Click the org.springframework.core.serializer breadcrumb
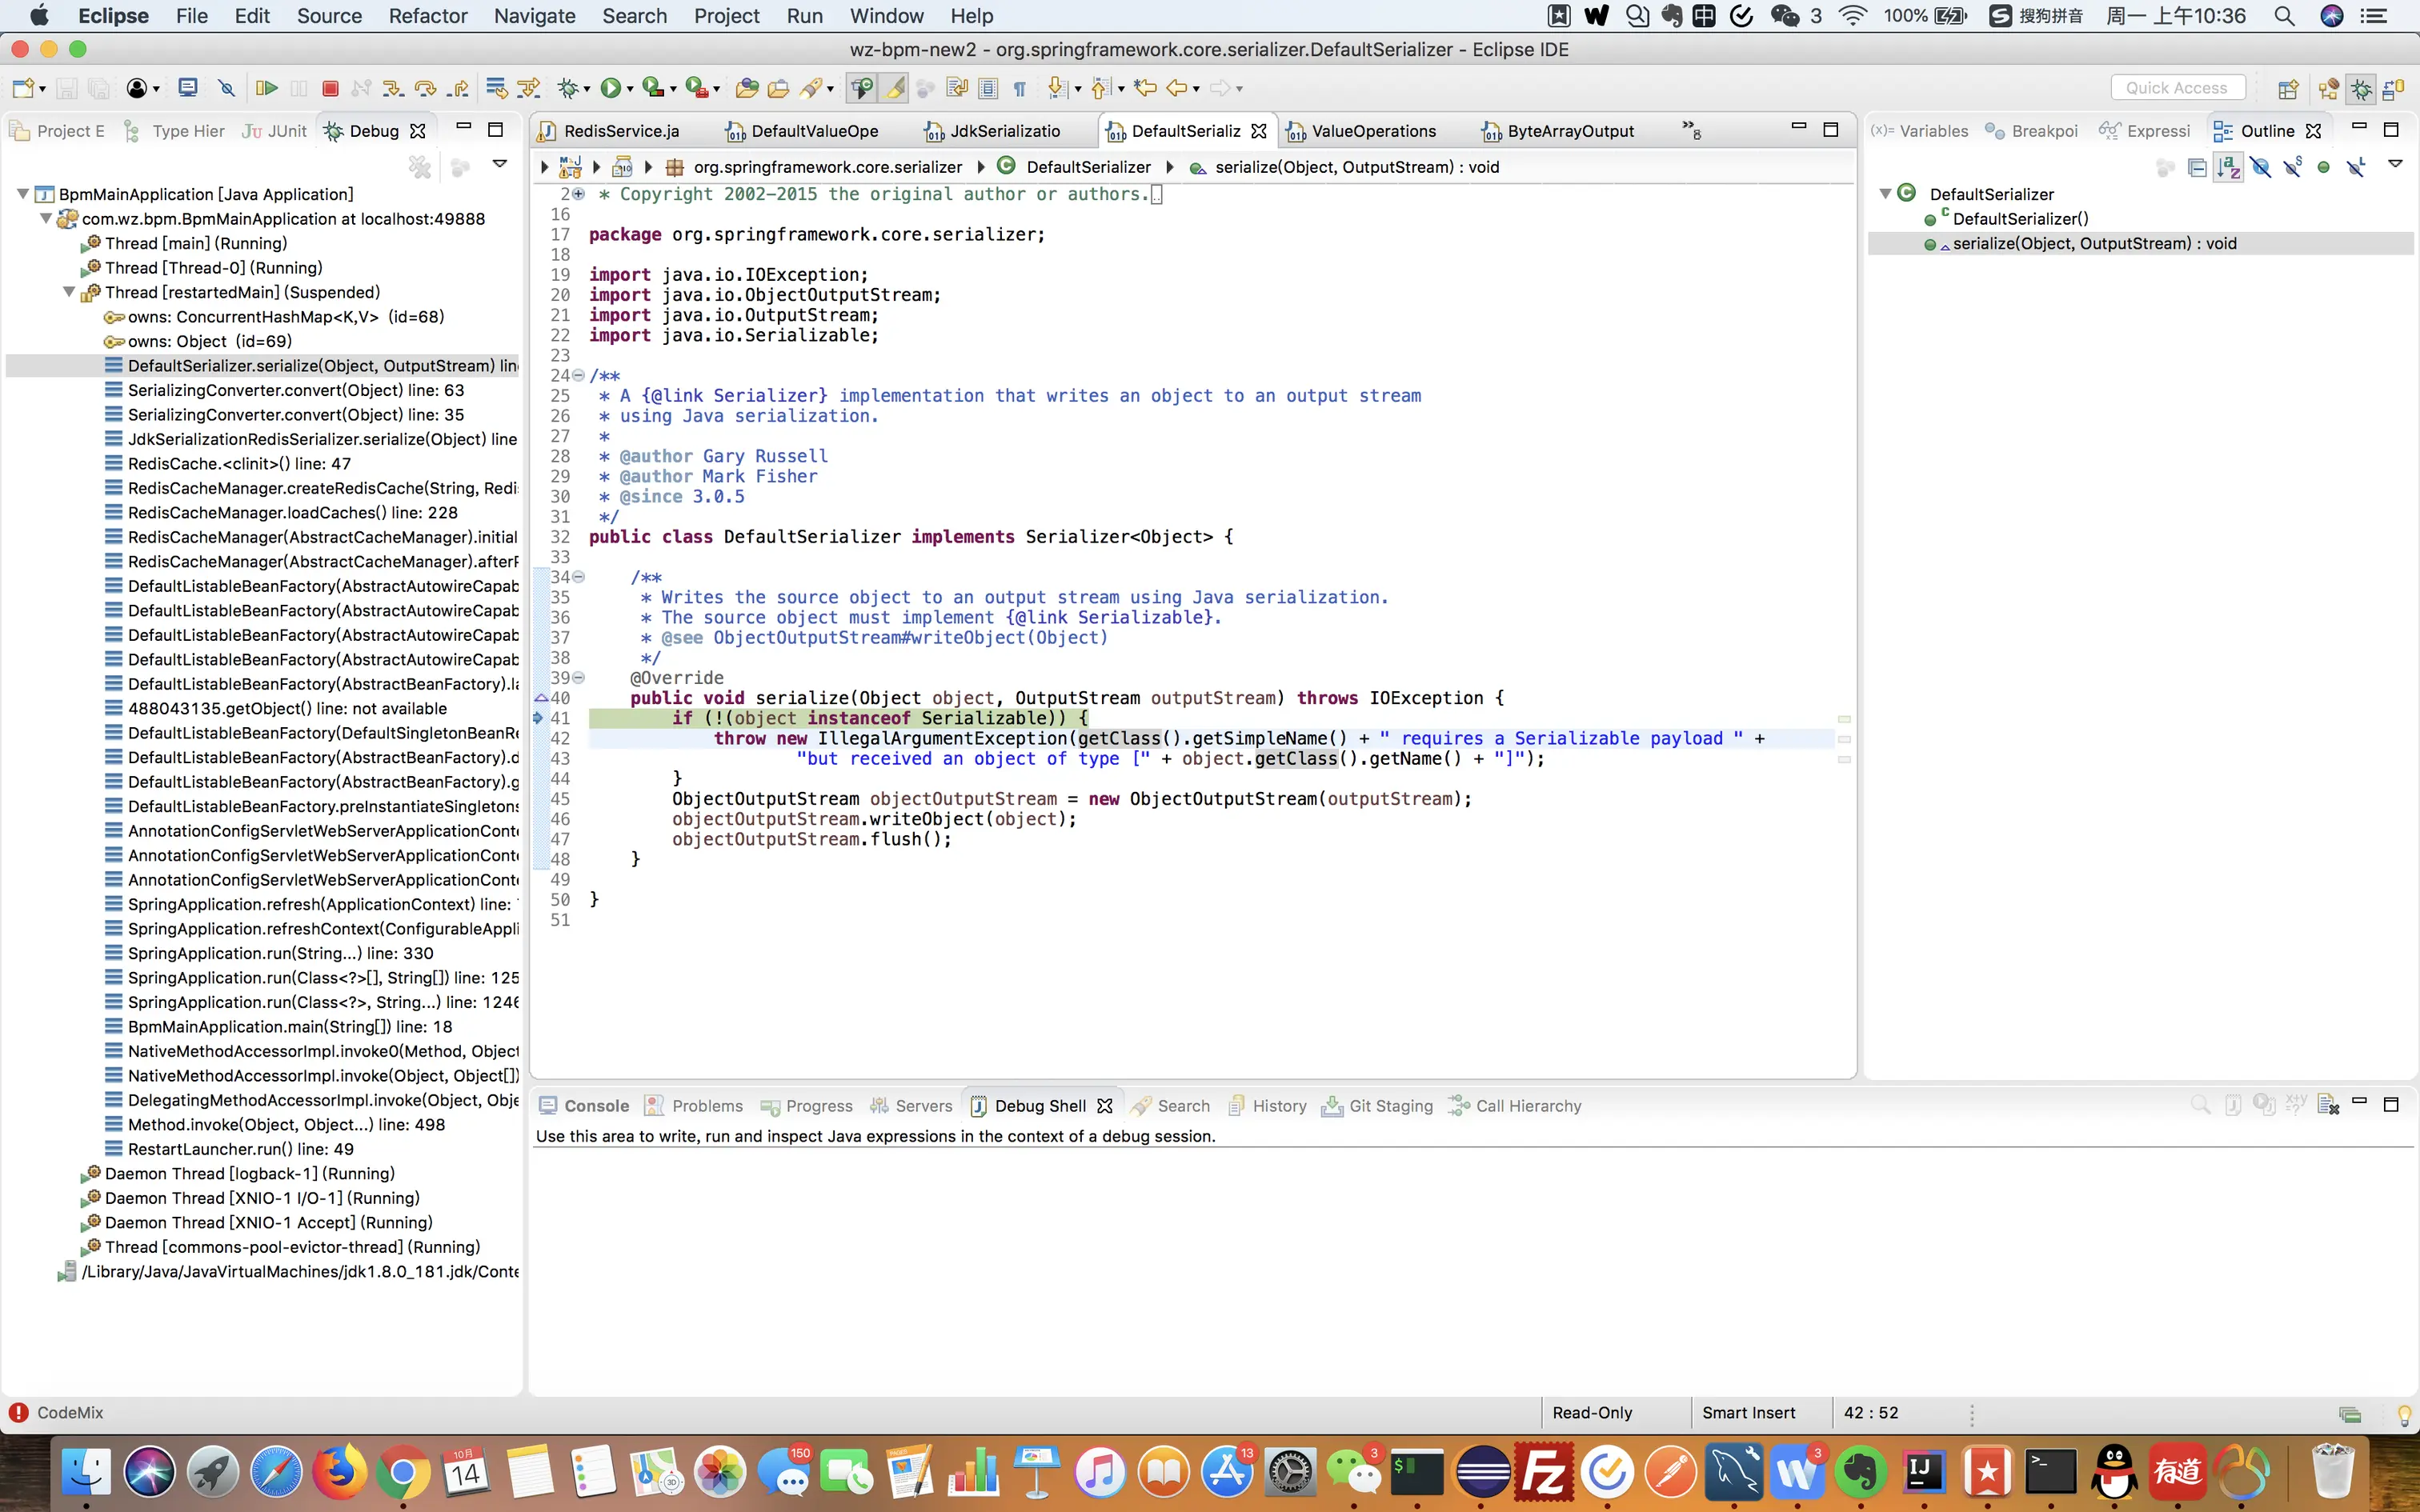The width and height of the screenshot is (2420, 1512). tap(827, 167)
